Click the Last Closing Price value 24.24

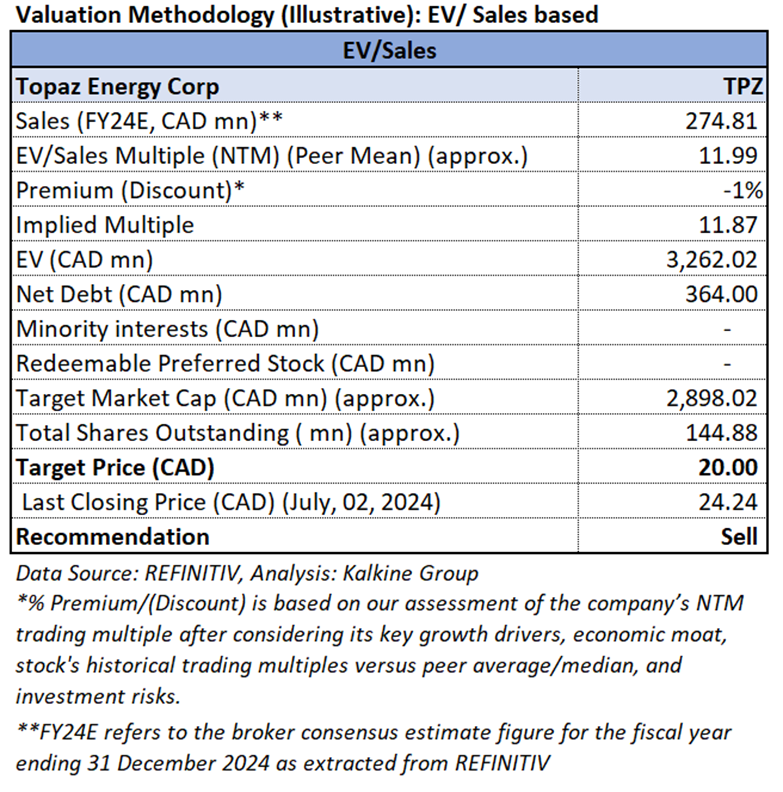tap(727, 502)
